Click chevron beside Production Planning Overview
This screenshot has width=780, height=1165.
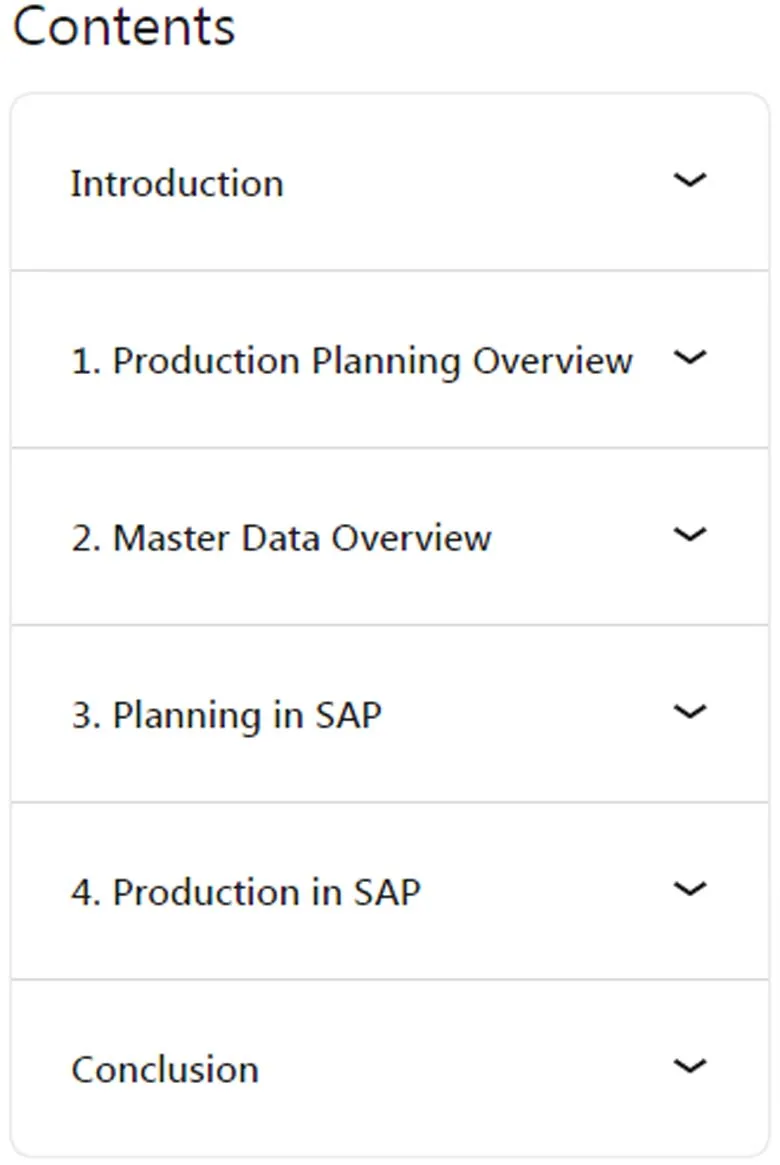pos(689,357)
